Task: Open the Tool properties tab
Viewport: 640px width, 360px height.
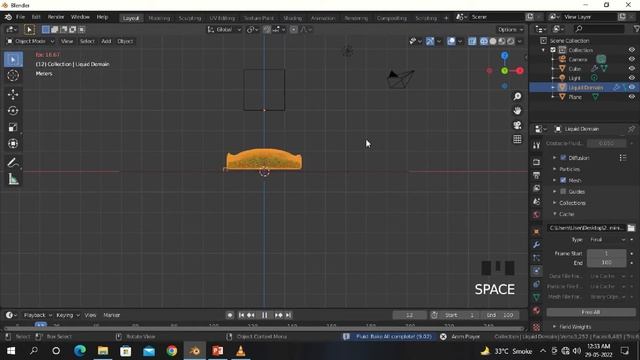Action: click(536, 145)
